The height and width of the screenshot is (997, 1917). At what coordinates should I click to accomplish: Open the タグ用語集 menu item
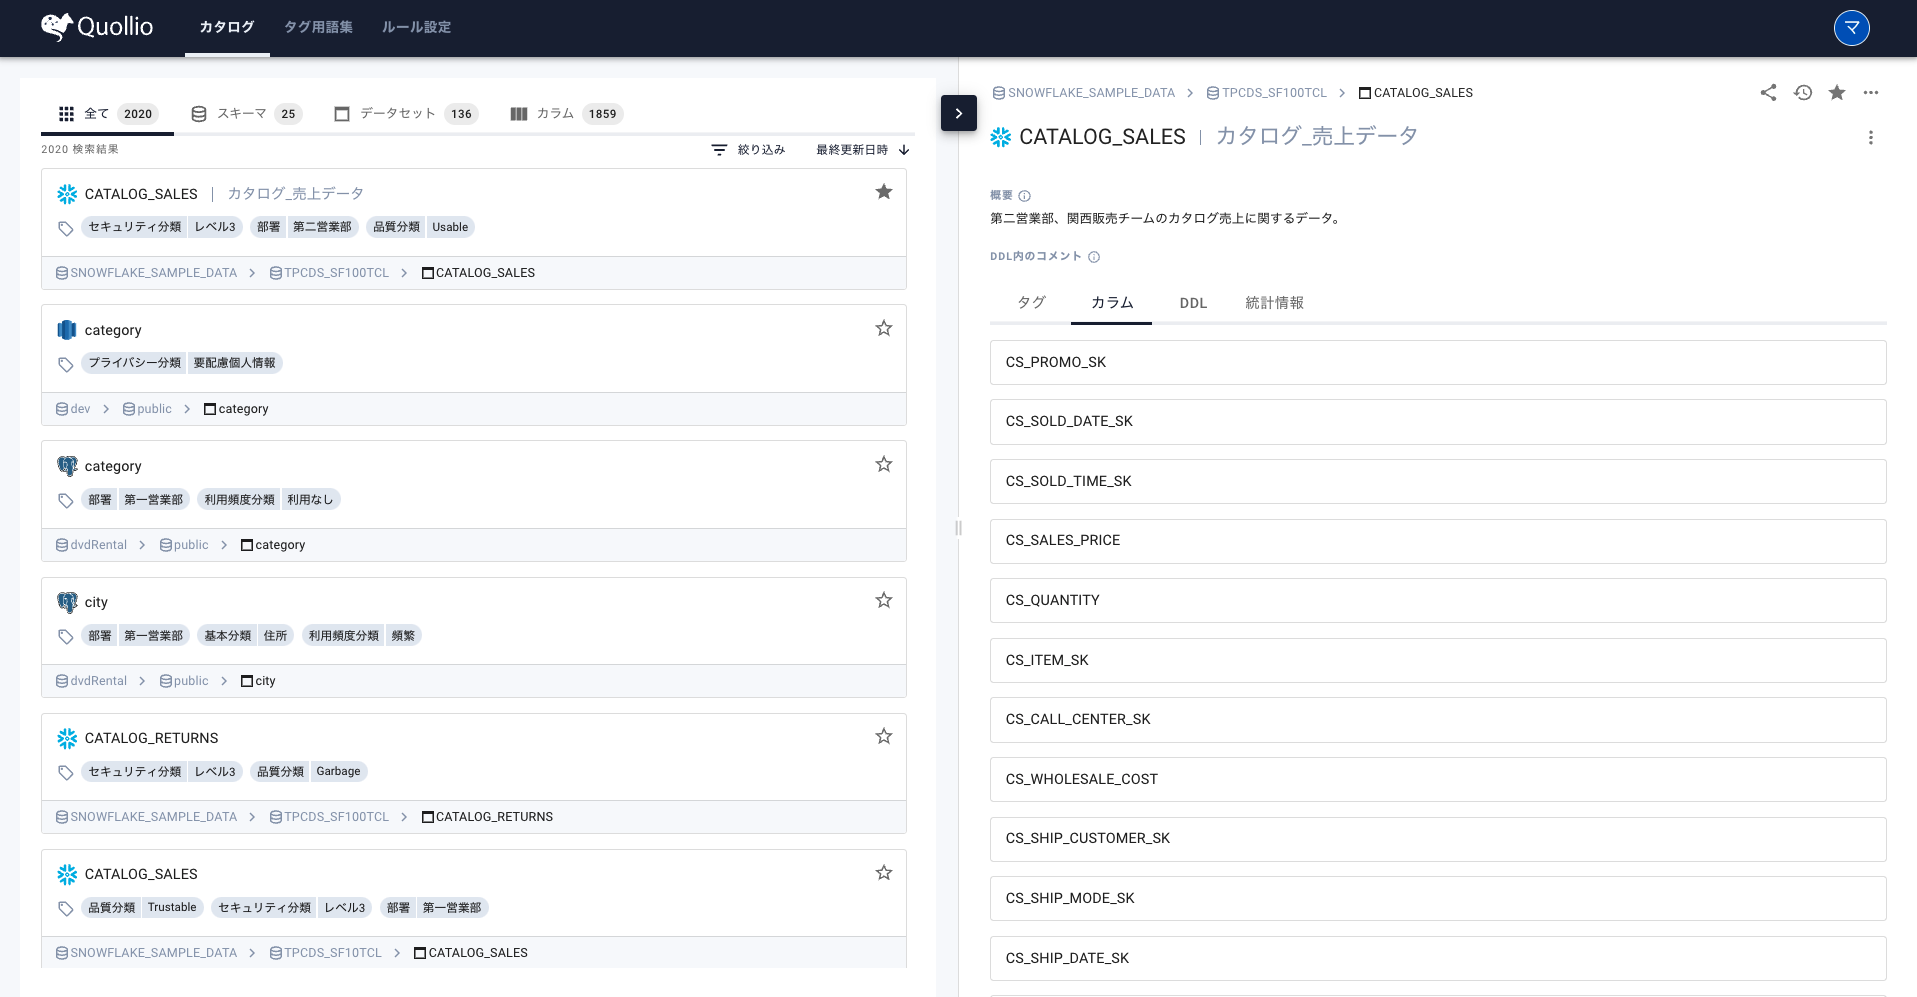coord(318,27)
